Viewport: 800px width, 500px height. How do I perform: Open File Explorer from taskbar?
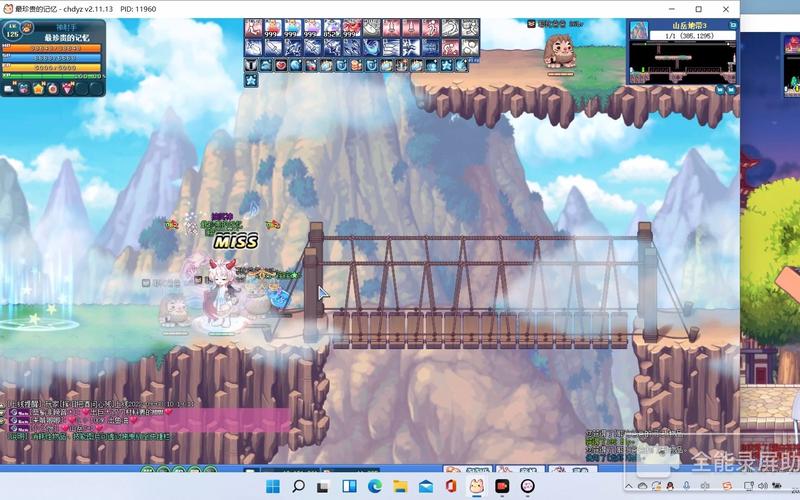coord(400,486)
